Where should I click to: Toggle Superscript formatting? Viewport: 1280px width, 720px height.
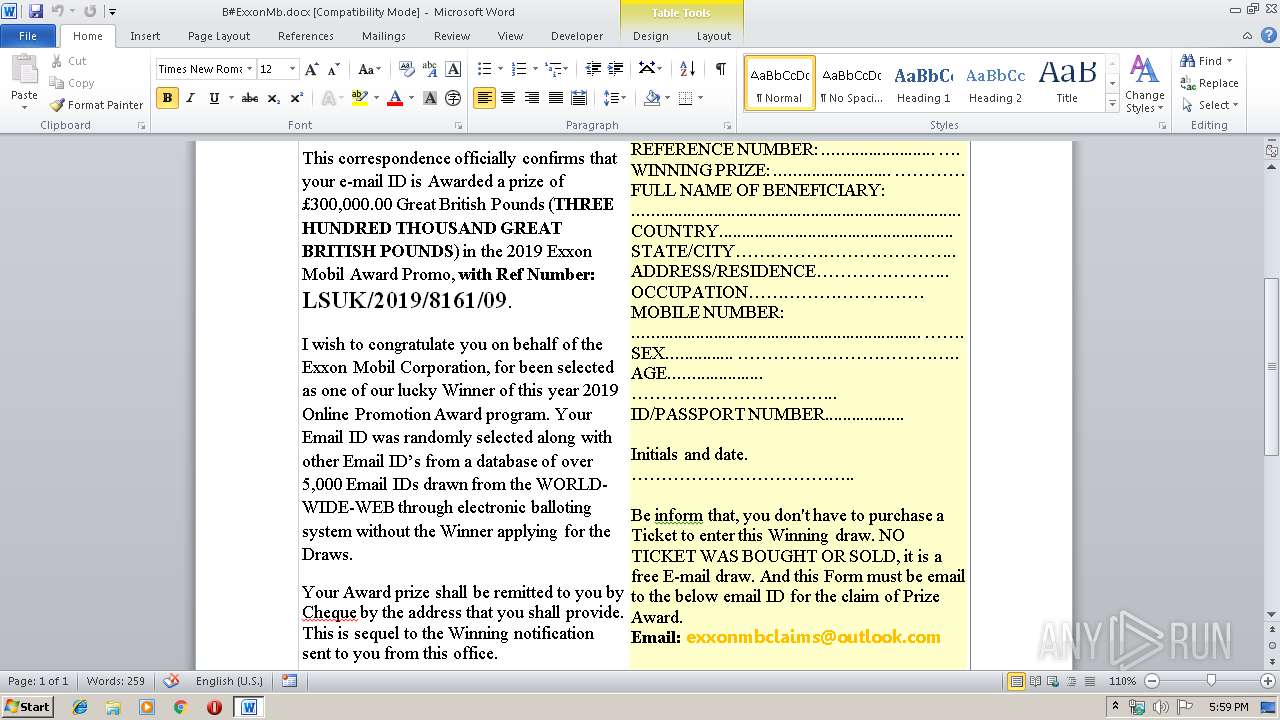[296, 98]
